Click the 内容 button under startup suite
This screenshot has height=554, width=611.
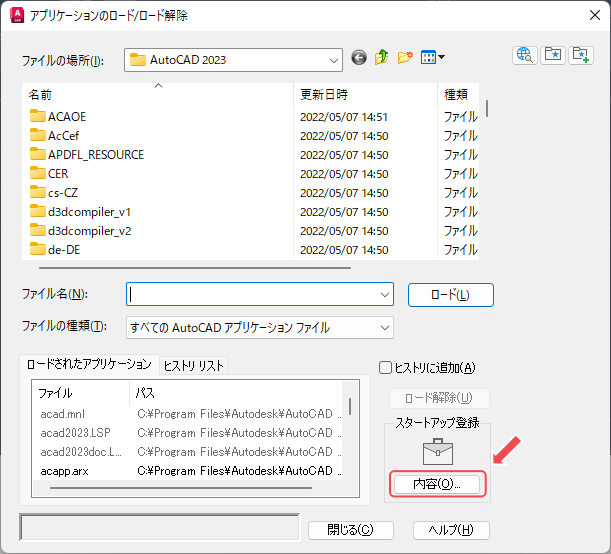[435, 484]
